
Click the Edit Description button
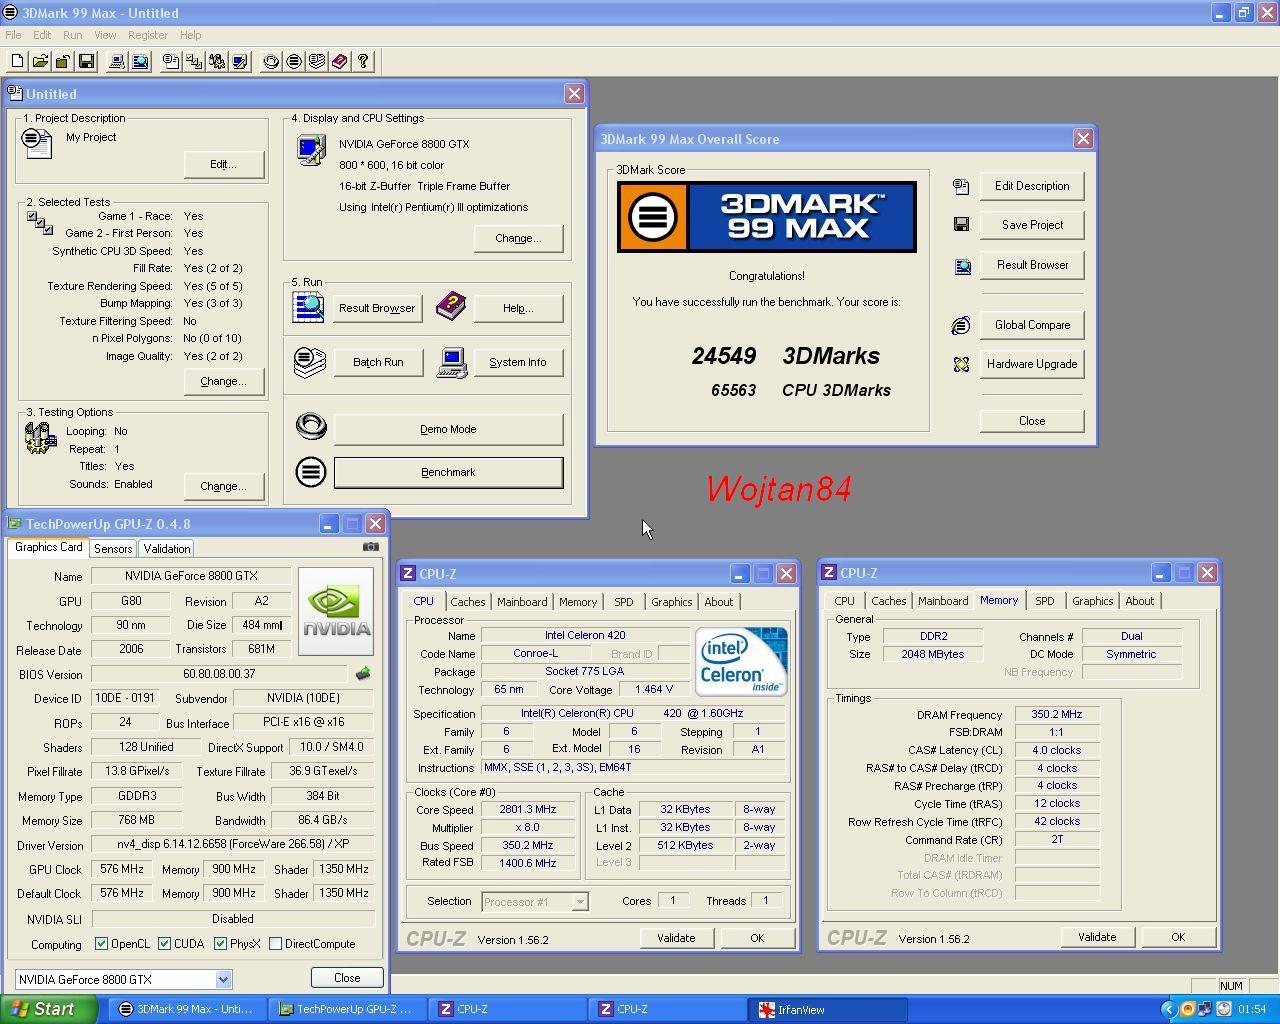(1032, 186)
